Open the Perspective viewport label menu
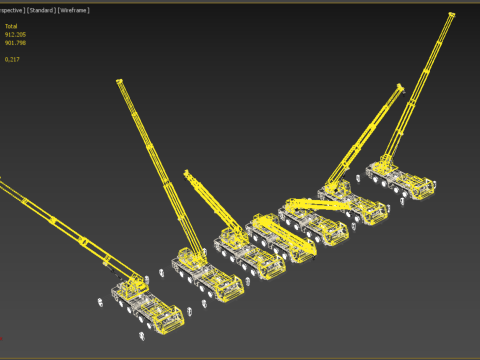The width and height of the screenshot is (480, 360). [x=13, y=10]
